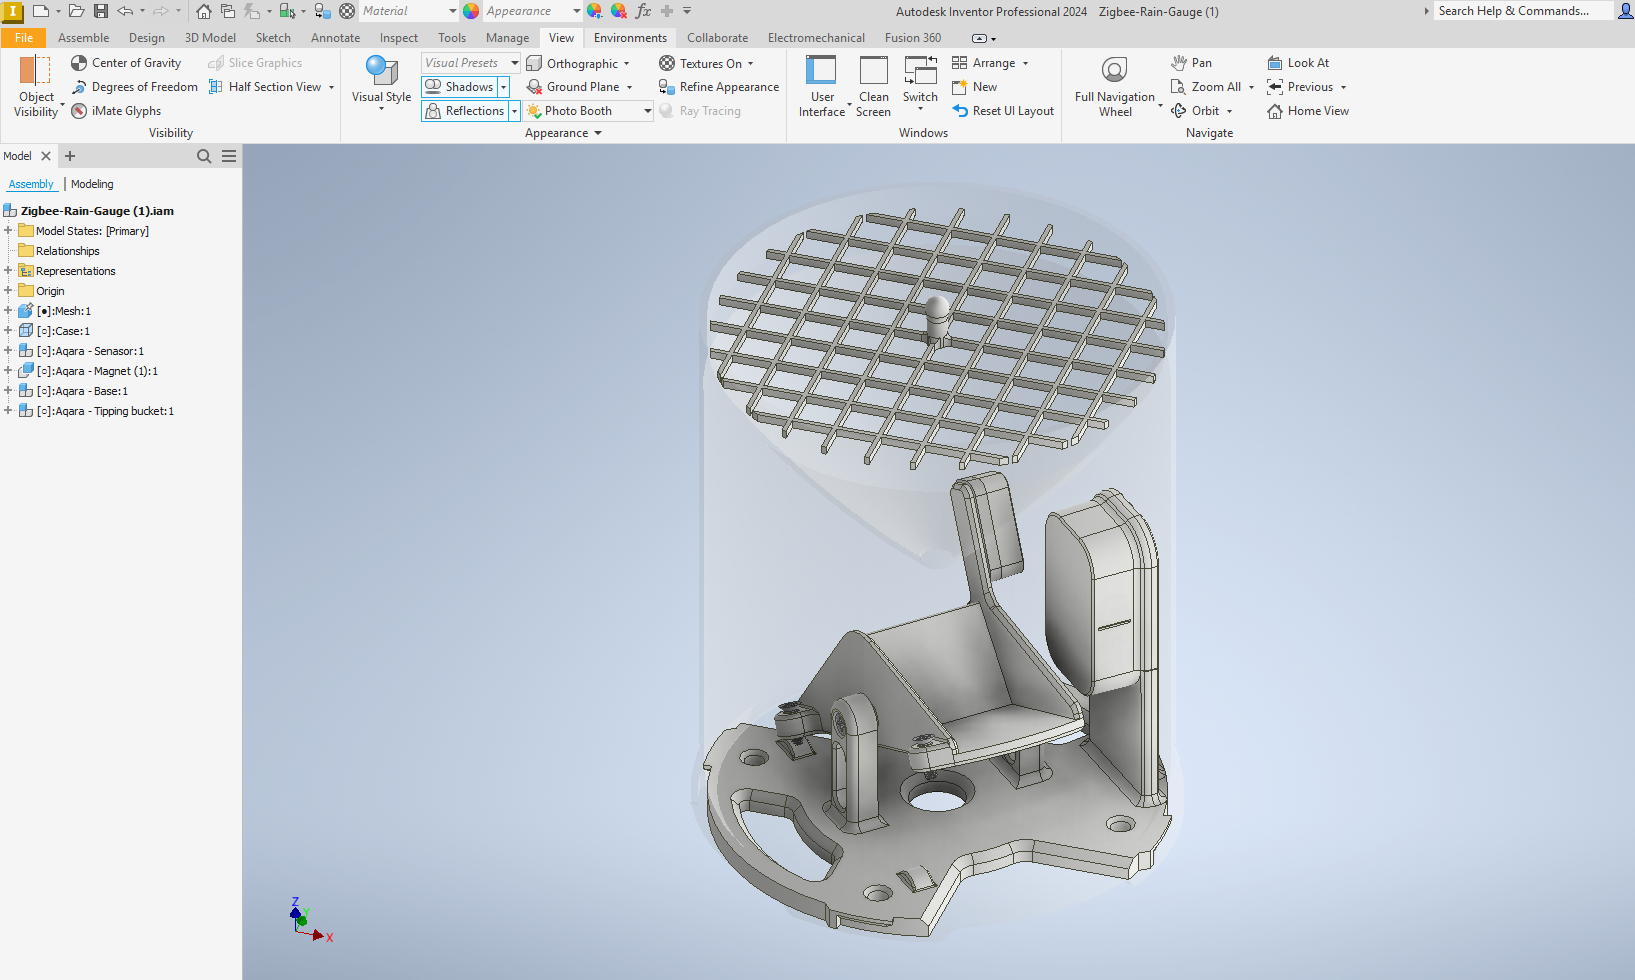Open the Visual Presets combo box

(x=470, y=63)
